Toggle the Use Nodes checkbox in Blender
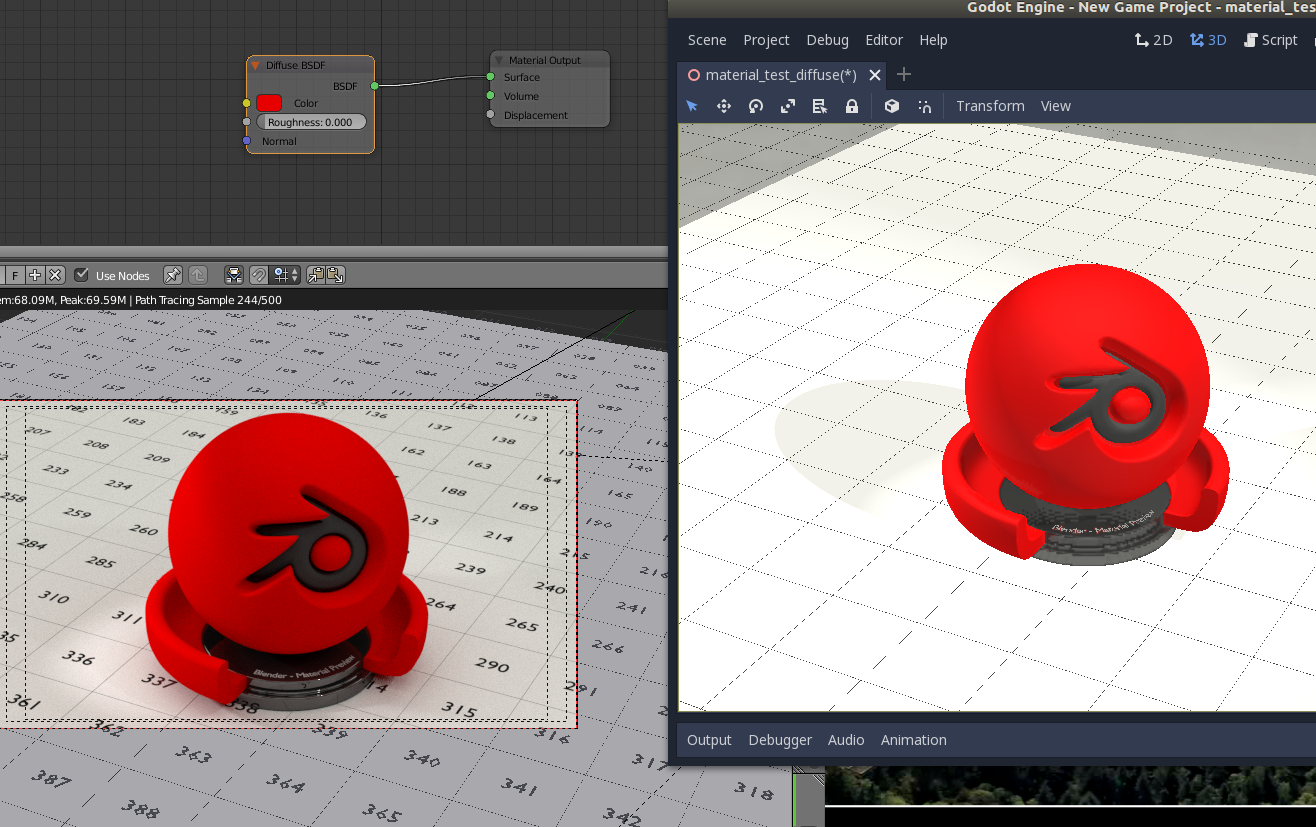1316x827 pixels. point(82,275)
